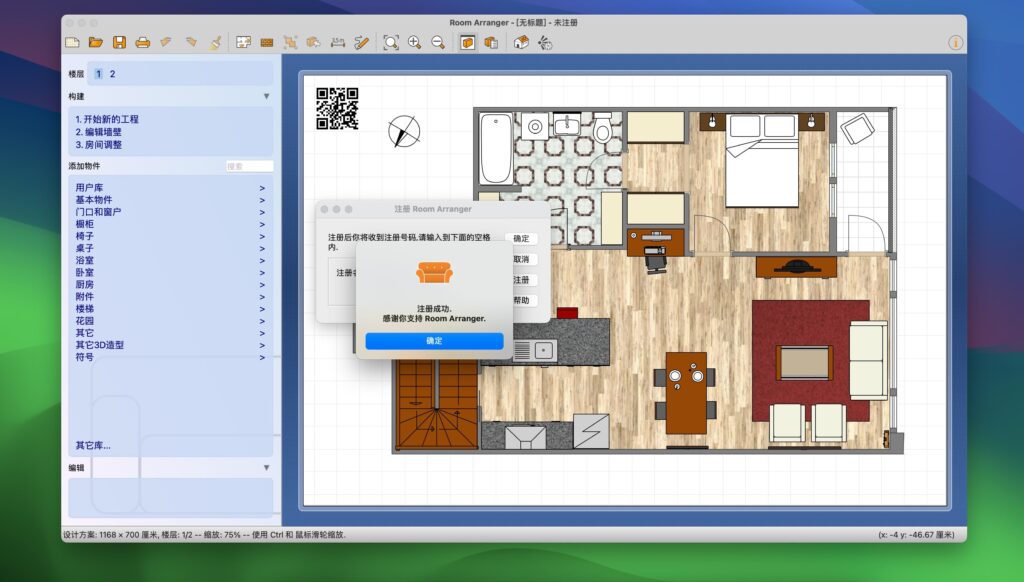Confirm registration by pressing the blue 确定 button
Screen dimensions: 1024x582
point(434,340)
